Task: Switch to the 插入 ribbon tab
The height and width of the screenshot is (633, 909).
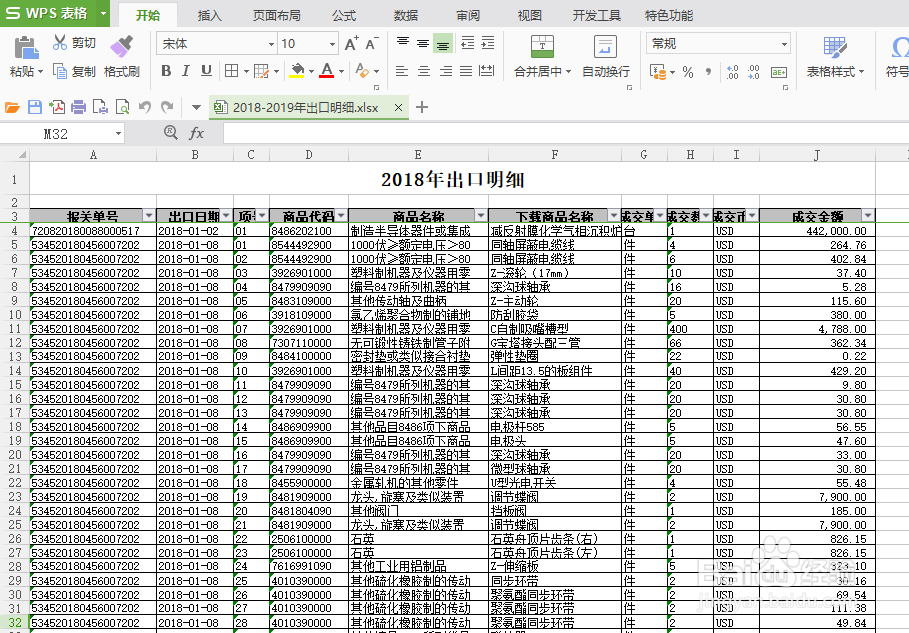Action: point(209,15)
